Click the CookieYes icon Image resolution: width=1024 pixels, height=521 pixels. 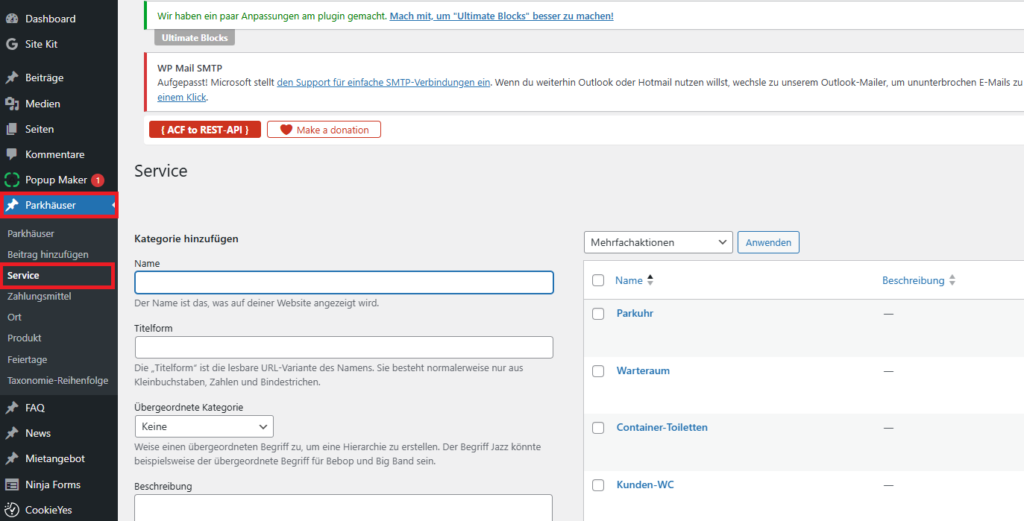[12, 510]
